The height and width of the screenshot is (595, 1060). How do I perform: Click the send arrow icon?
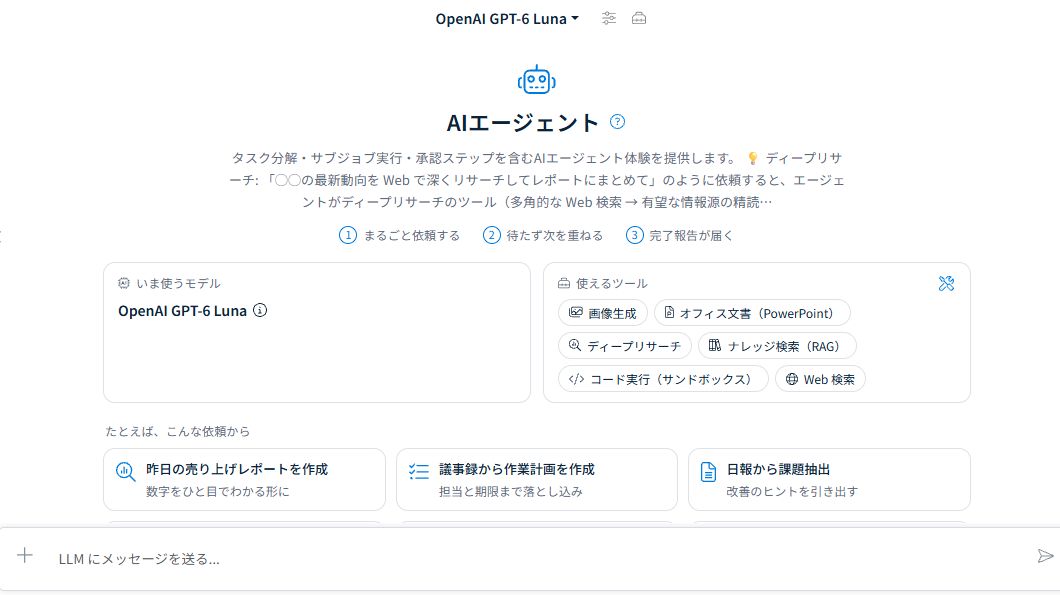(x=1045, y=556)
